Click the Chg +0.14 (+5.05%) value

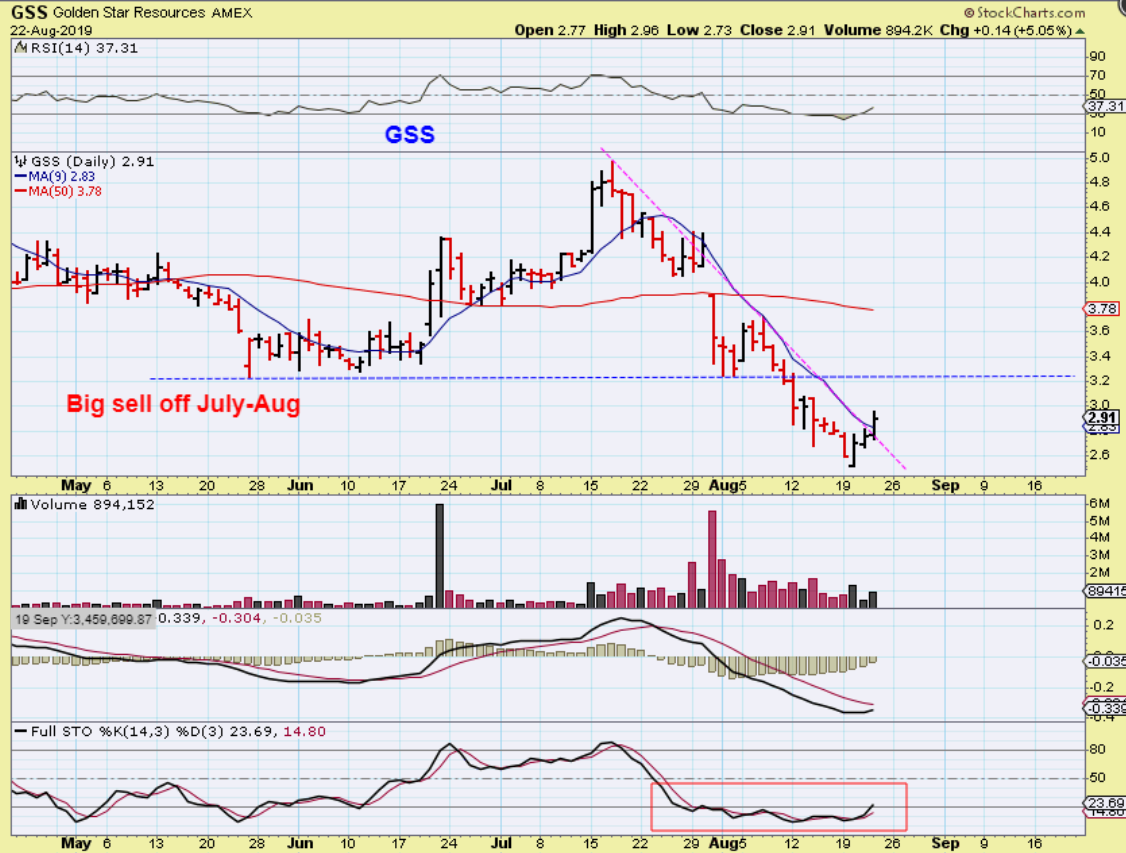[x=1005, y=30]
